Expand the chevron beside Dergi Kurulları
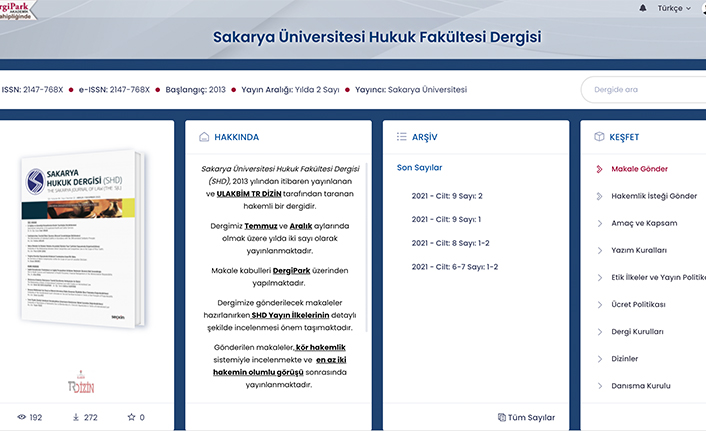Screen dimensions: 706x431 [599, 332]
